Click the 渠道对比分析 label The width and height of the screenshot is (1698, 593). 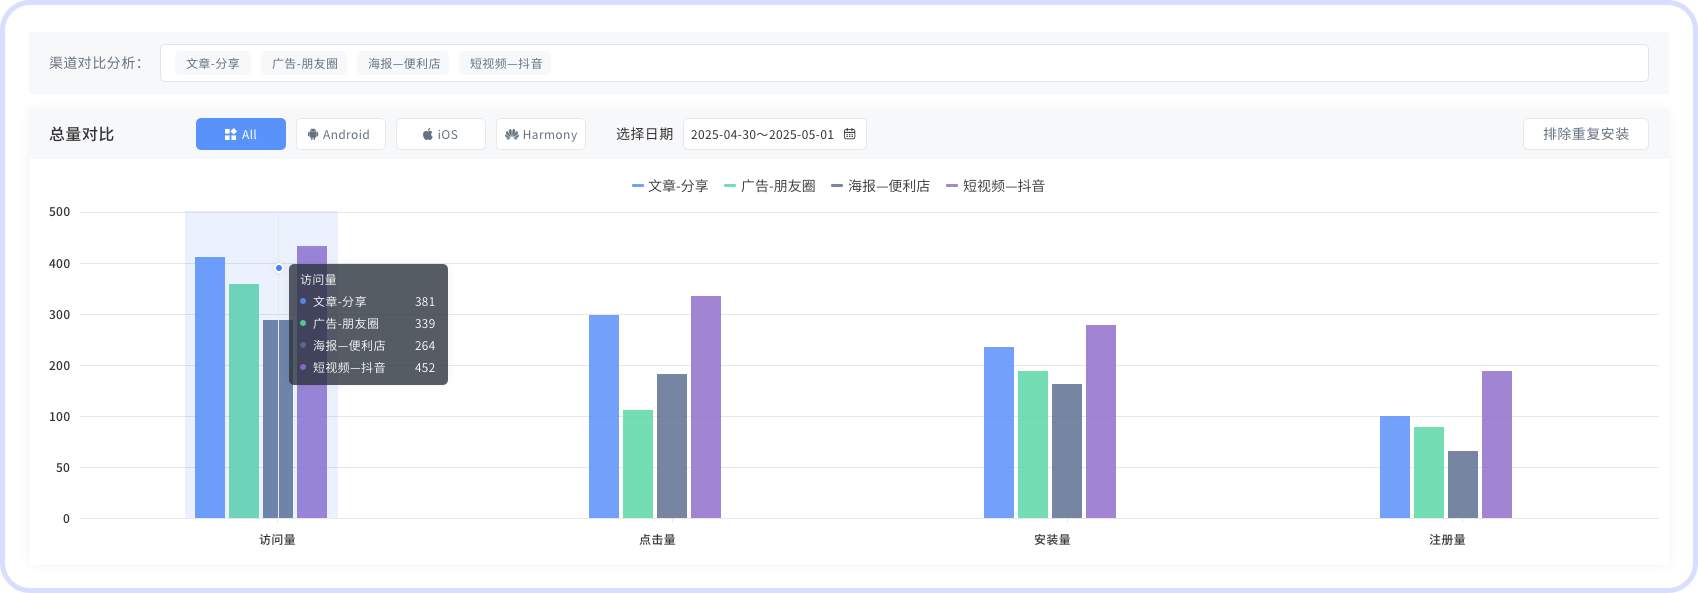click(x=95, y=63)
